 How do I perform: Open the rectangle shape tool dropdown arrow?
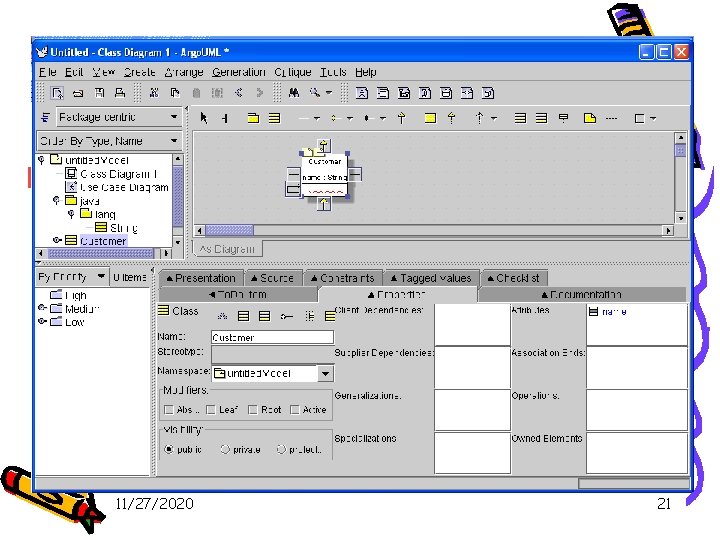[653, 118]
